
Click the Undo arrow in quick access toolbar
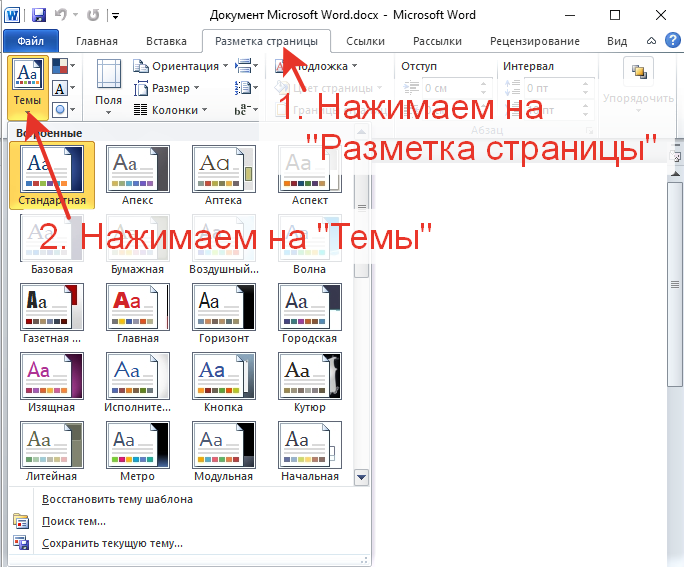(61, 15)
